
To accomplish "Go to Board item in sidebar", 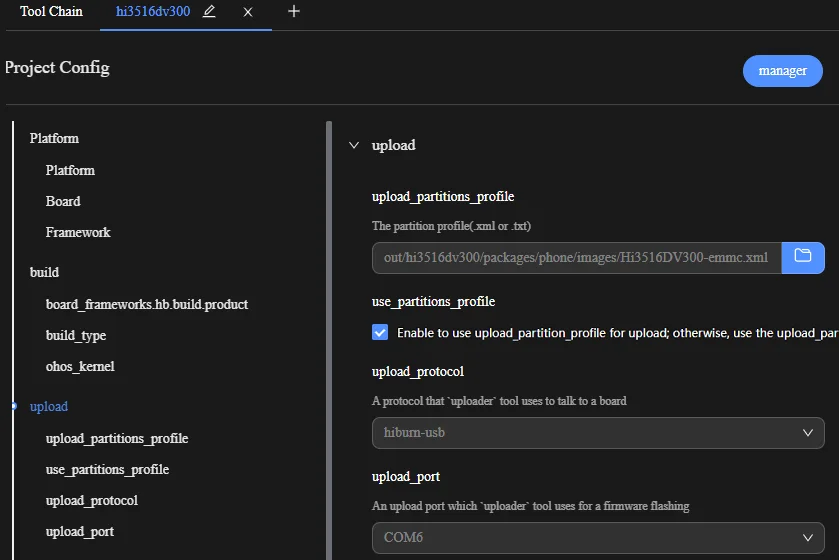I will pyautogui.click(x=63, y=202).
